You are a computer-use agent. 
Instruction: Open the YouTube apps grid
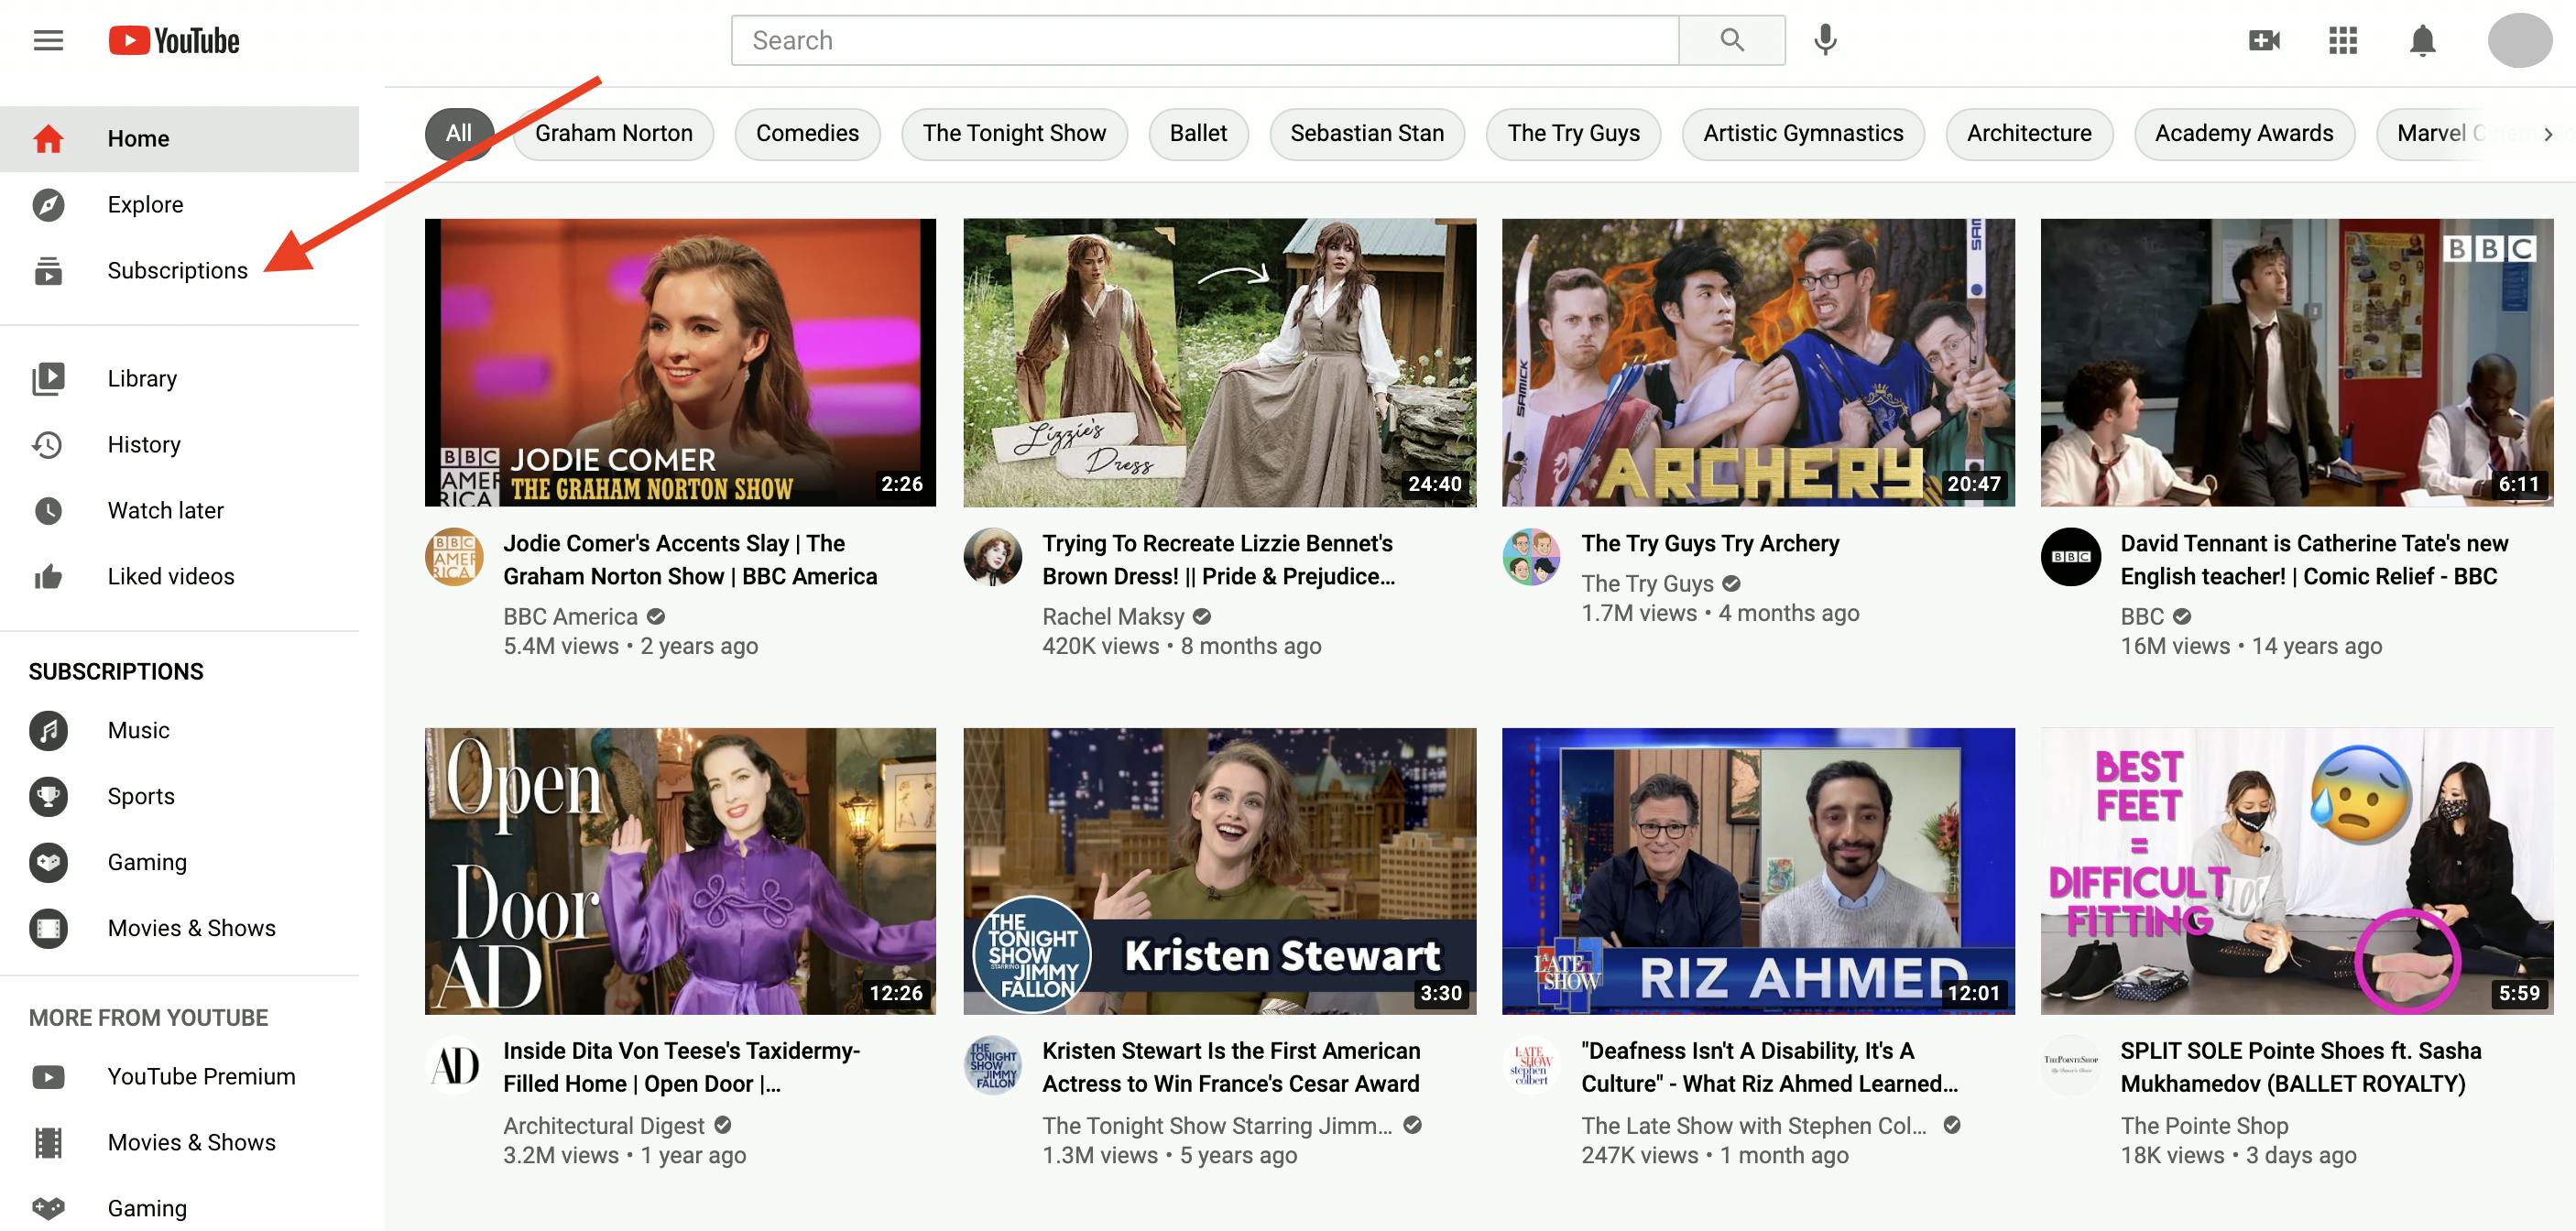coord(2343,40)
